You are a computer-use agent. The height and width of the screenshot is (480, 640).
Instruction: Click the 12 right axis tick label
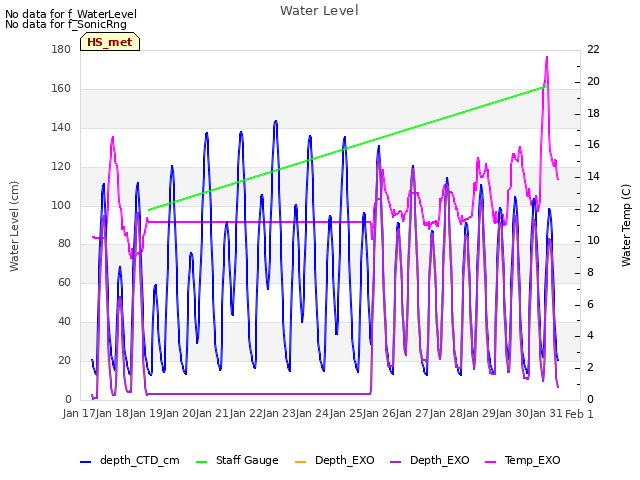click(x=593, y=209)
